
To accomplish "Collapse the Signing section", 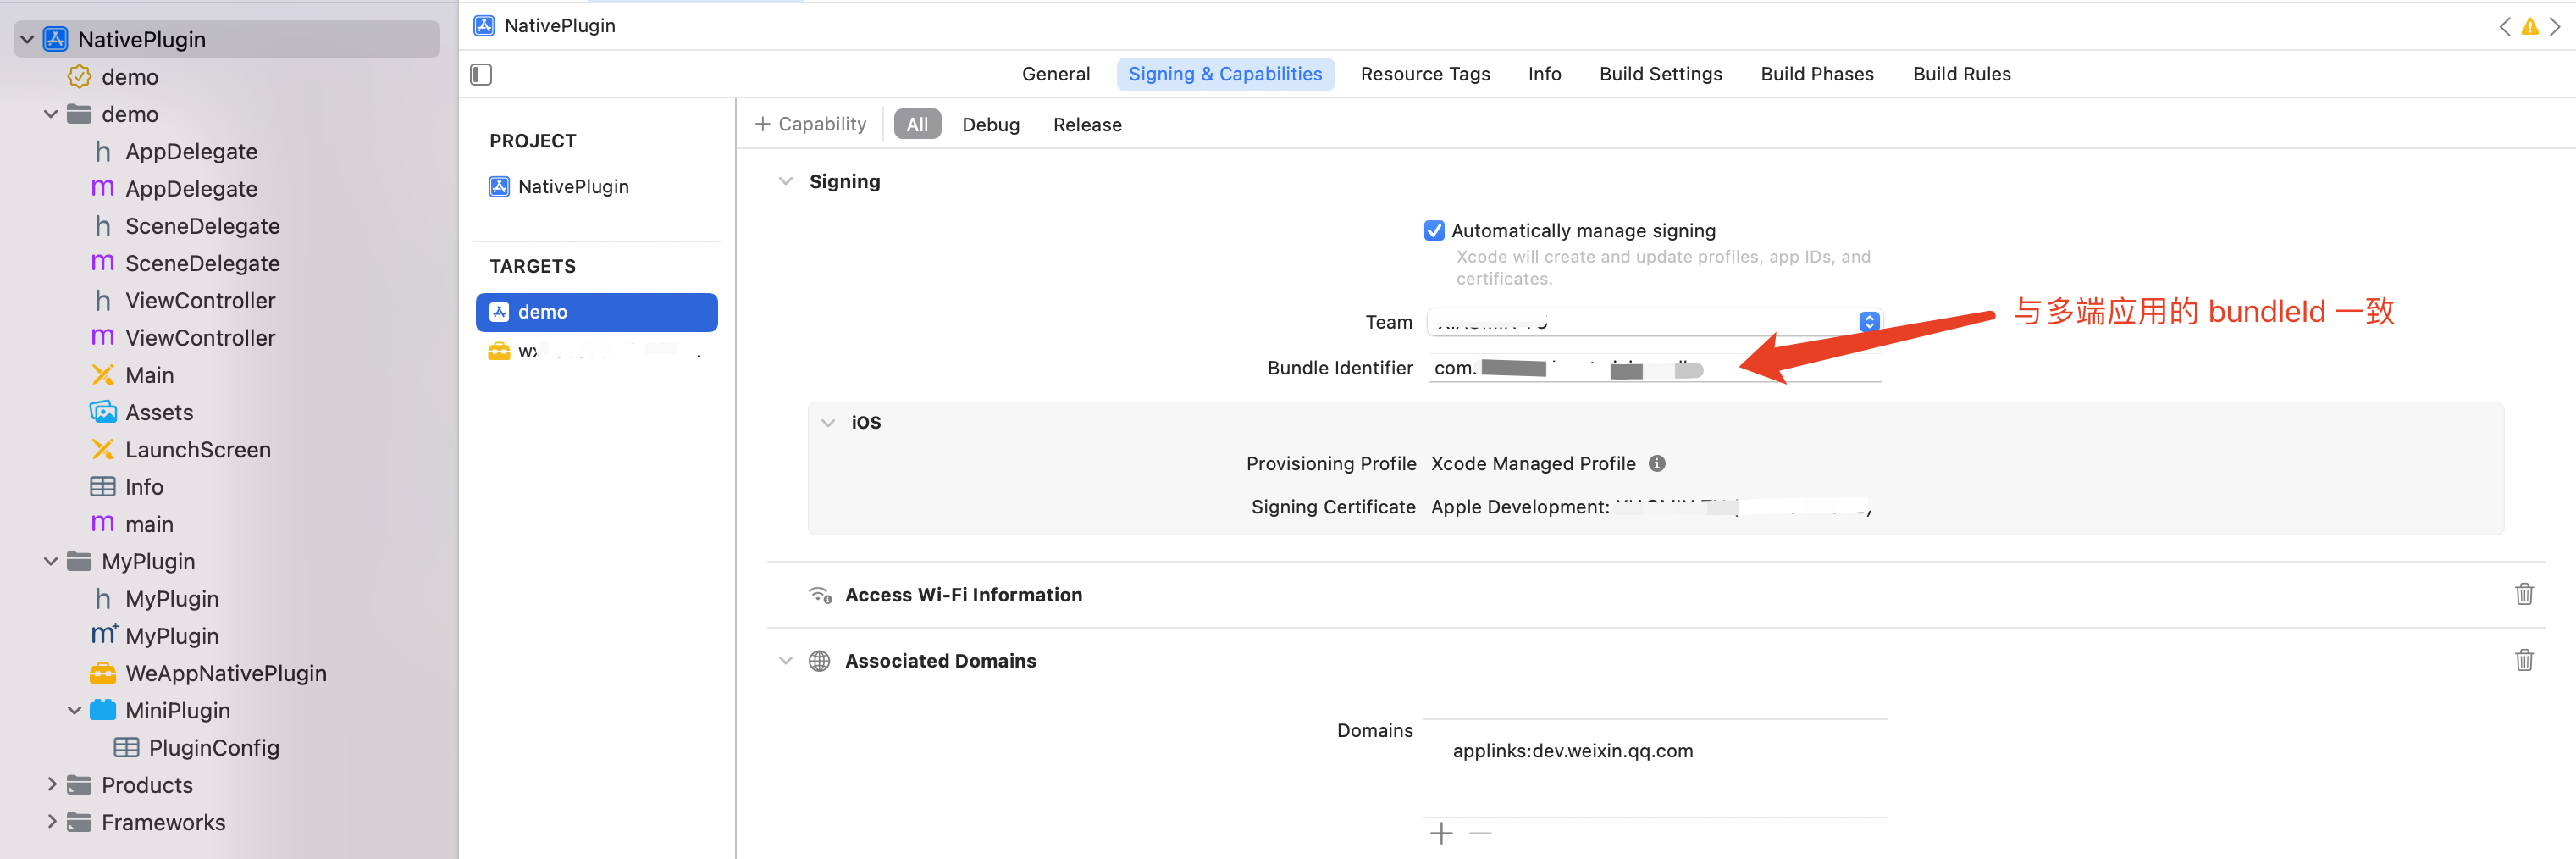I will click(x=786, y=181).
